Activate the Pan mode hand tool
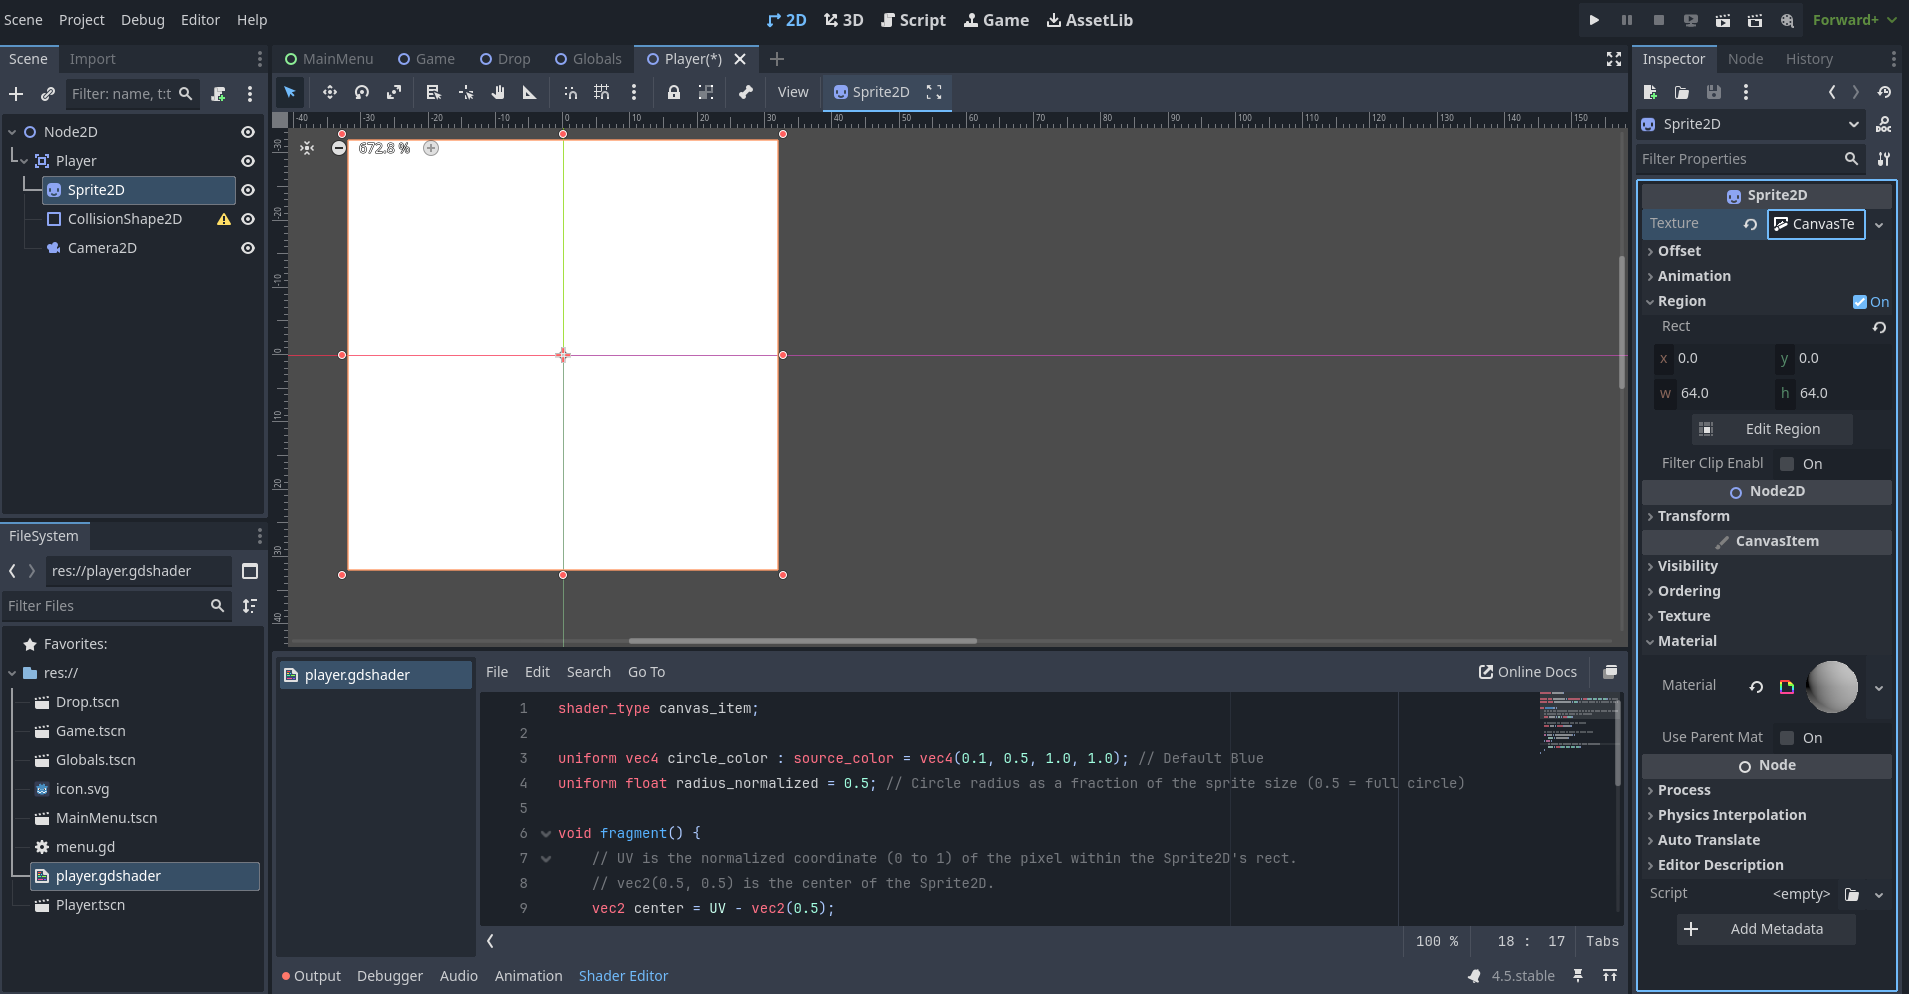The image size is (1909, 994). (x=498, y=92)
